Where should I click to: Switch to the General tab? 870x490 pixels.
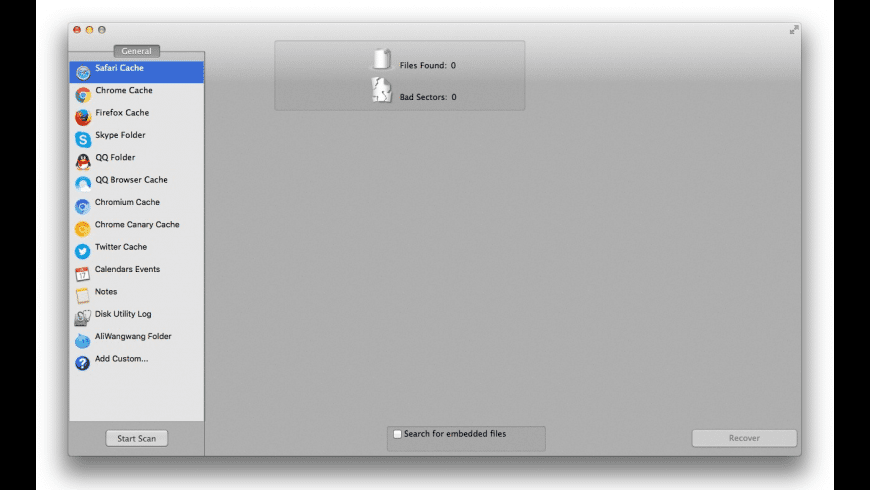point(136,51)
